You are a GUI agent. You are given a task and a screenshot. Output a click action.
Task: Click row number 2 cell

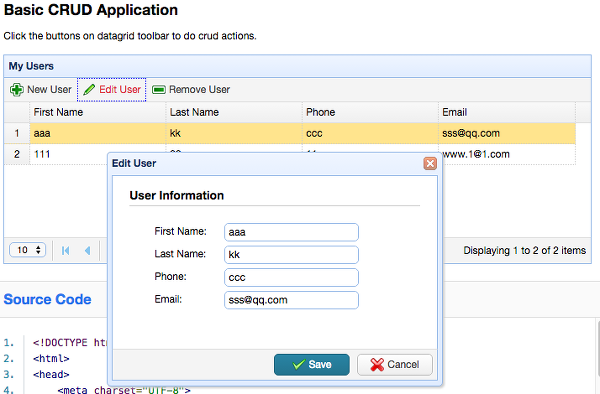point(17,155)
